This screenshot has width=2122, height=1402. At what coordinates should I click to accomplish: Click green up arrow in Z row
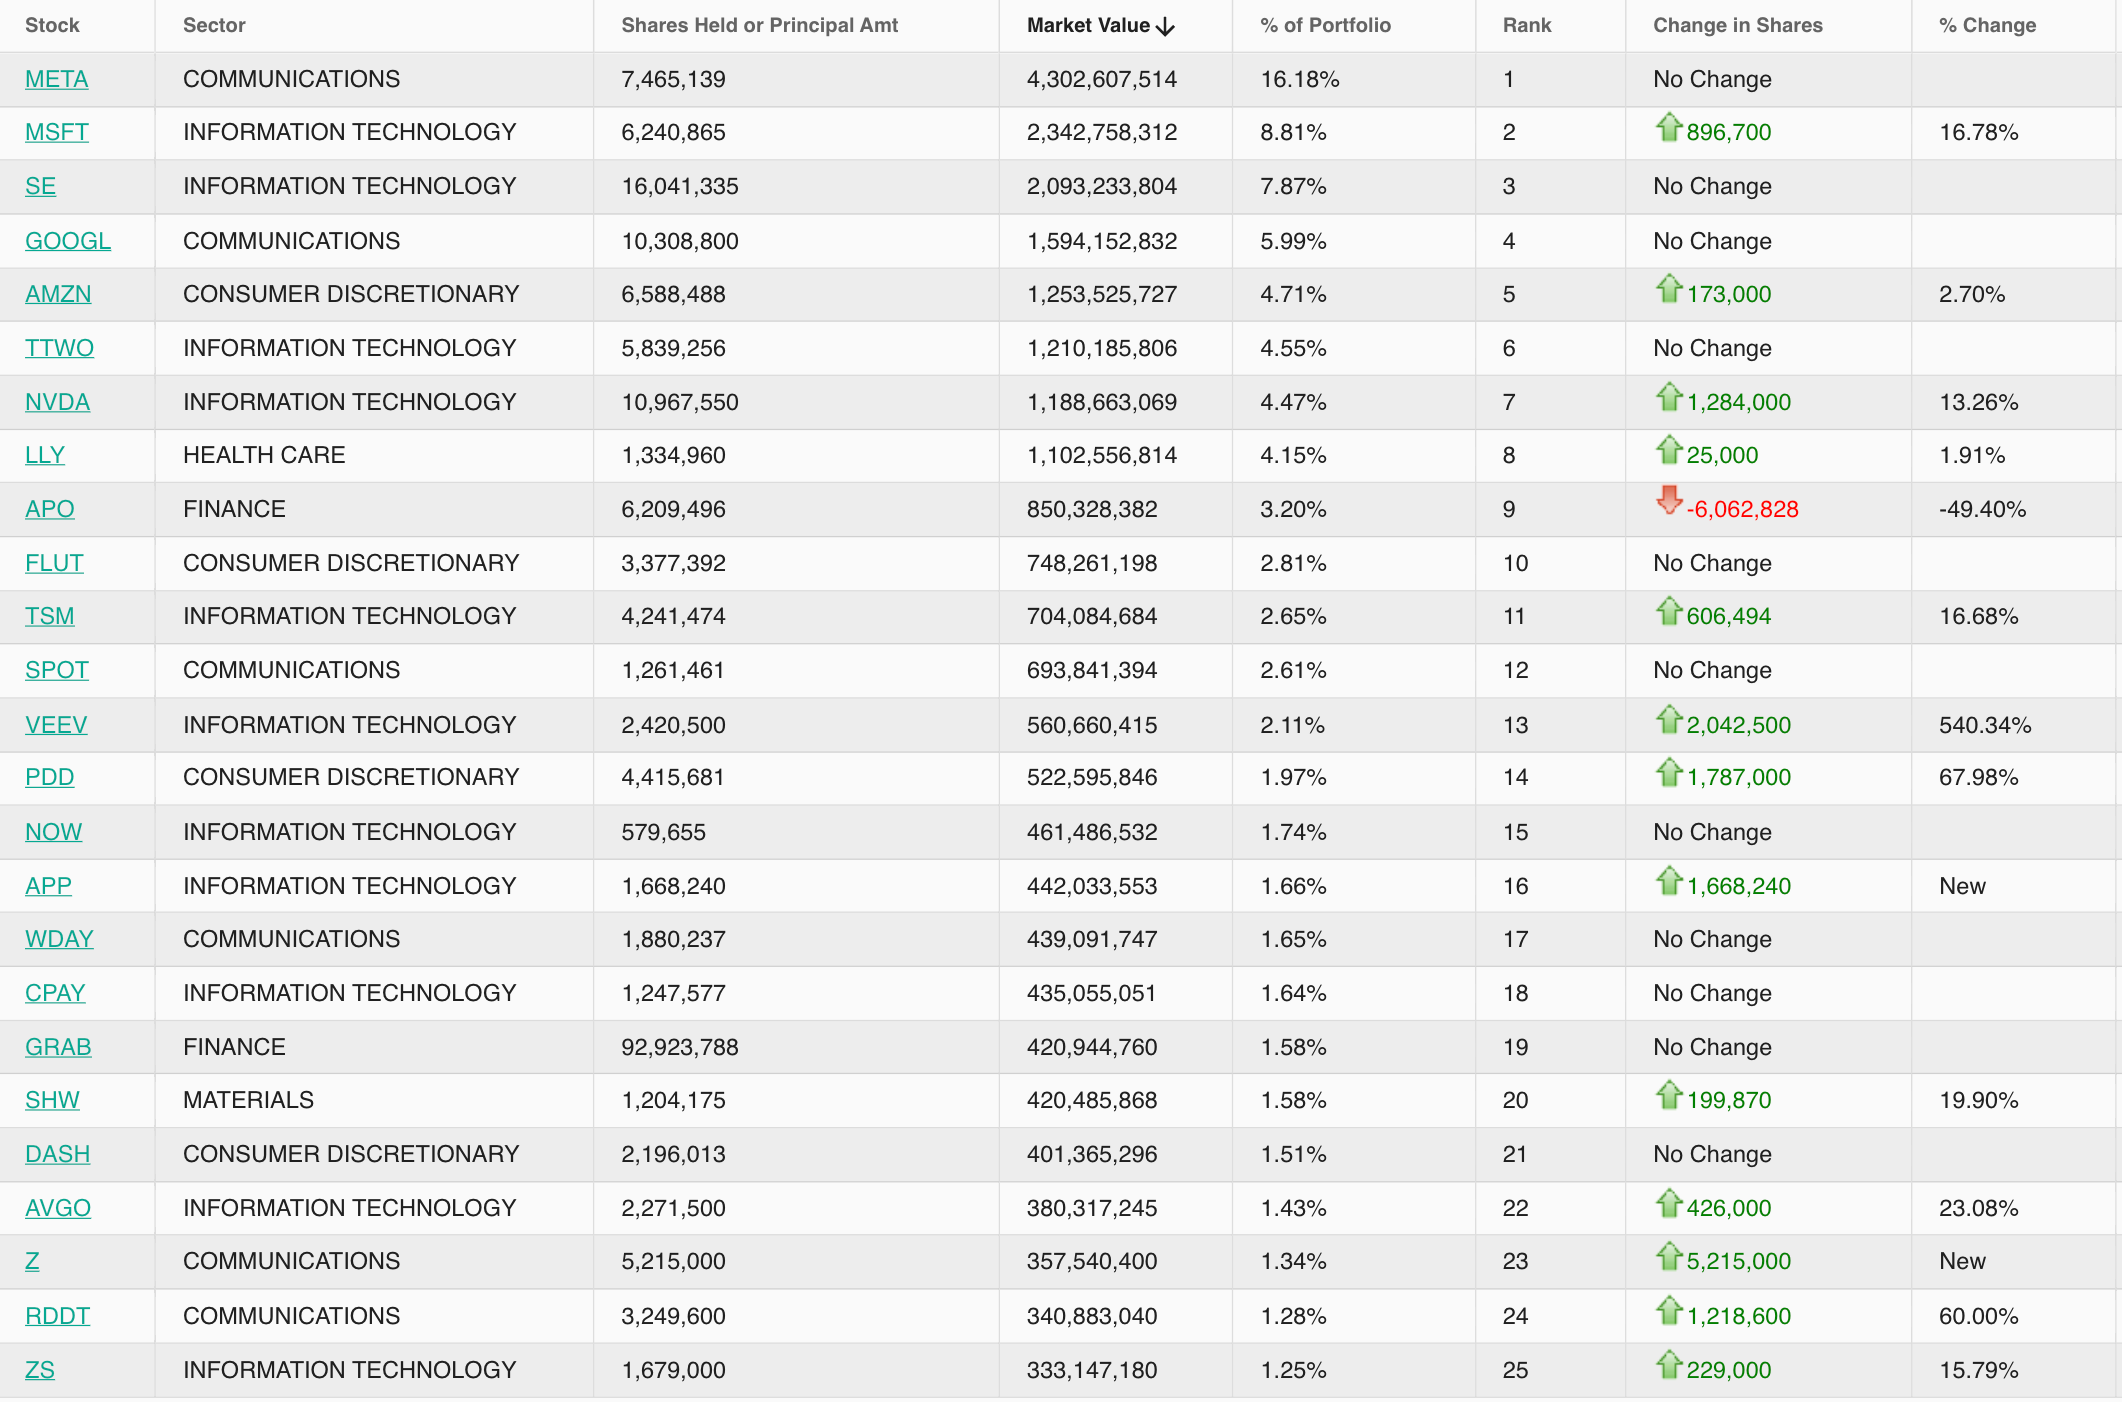pos(1669,1256)
